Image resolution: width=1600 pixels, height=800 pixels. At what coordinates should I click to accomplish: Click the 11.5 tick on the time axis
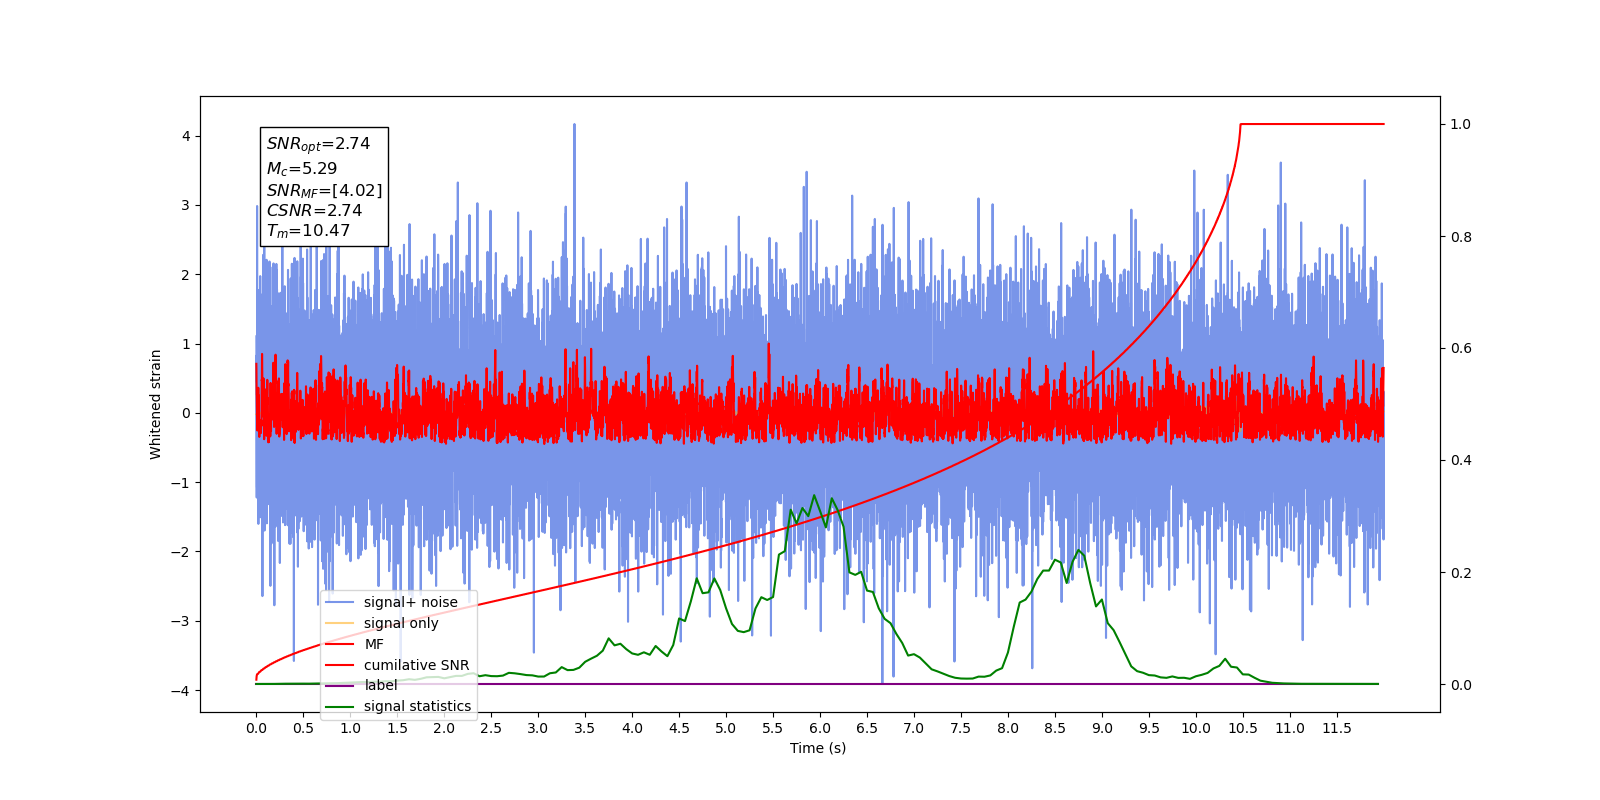point(1337,728)
